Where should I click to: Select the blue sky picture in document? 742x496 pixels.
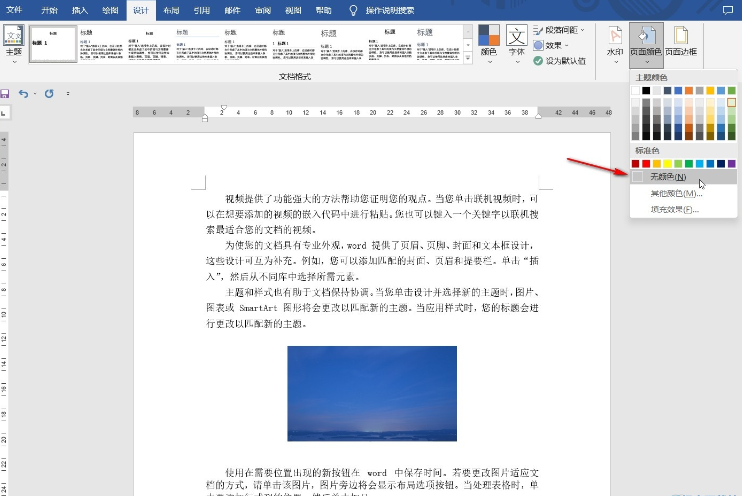(x=372, y=393)
